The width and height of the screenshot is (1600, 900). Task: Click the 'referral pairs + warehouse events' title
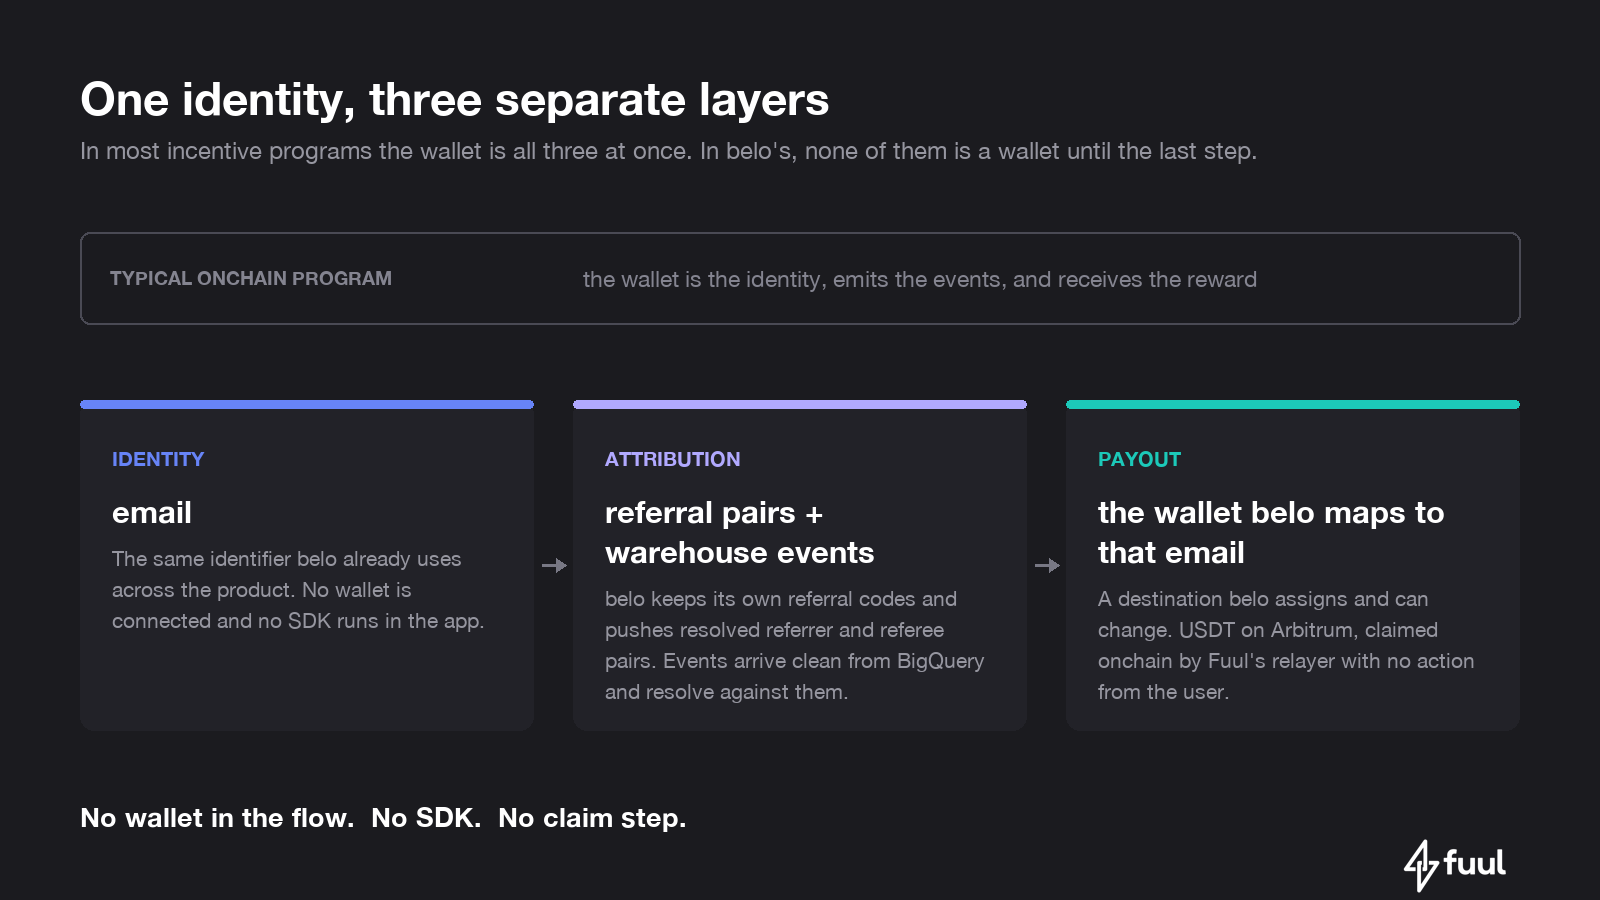pyautogui.click(x=740, y=533)
